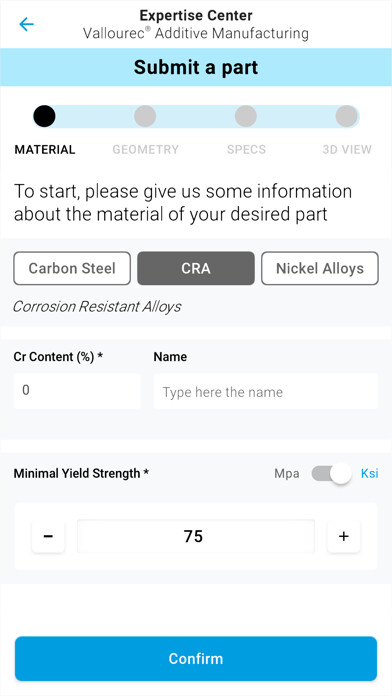The width and height of the screenshot is (392, 696).
Task: Focus the Cr Content percentage field
Action: (x=77, y=391)
